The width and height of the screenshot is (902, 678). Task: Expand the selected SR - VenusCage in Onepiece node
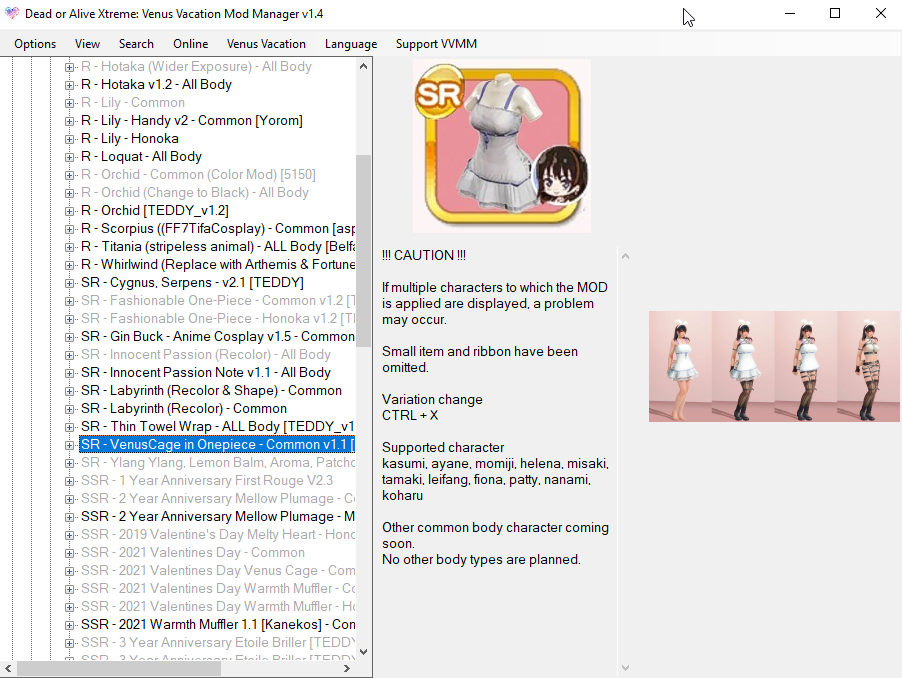[69, 445]
